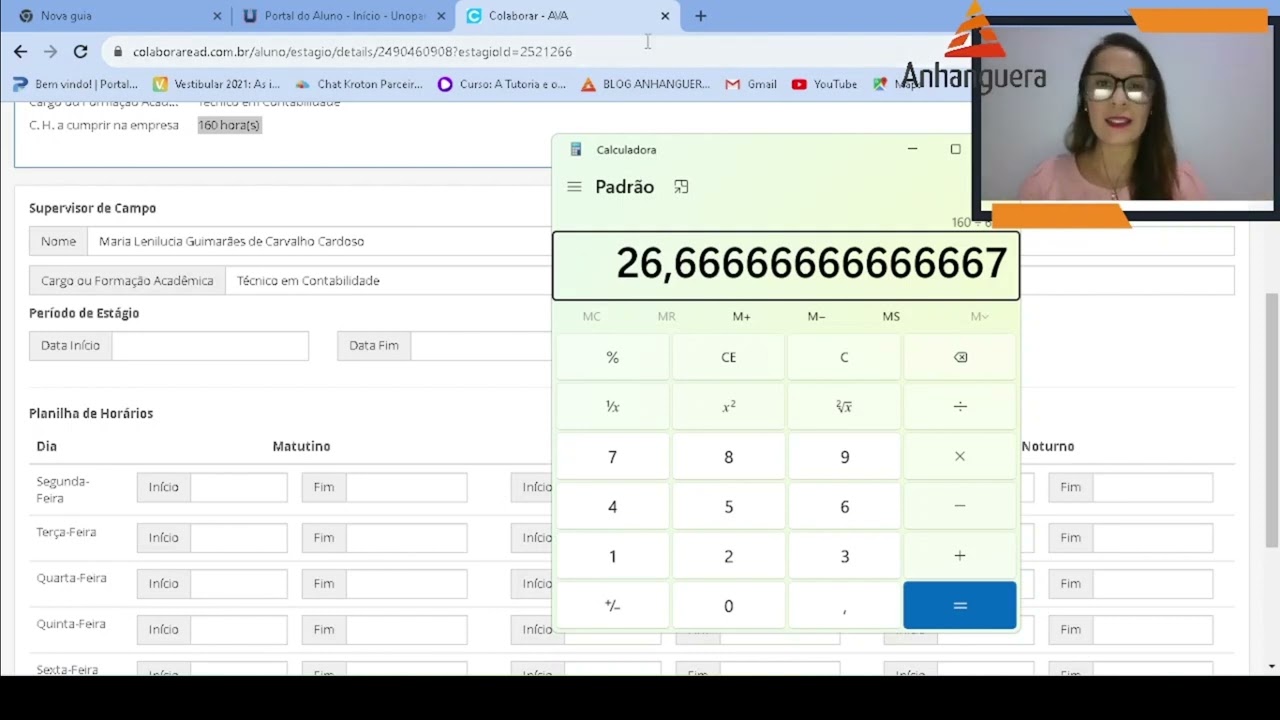Image resolution: width=1280 pixels, height=720 pixels.
Task: Close the Portal do Aluno tab
Action: (441, 16)
